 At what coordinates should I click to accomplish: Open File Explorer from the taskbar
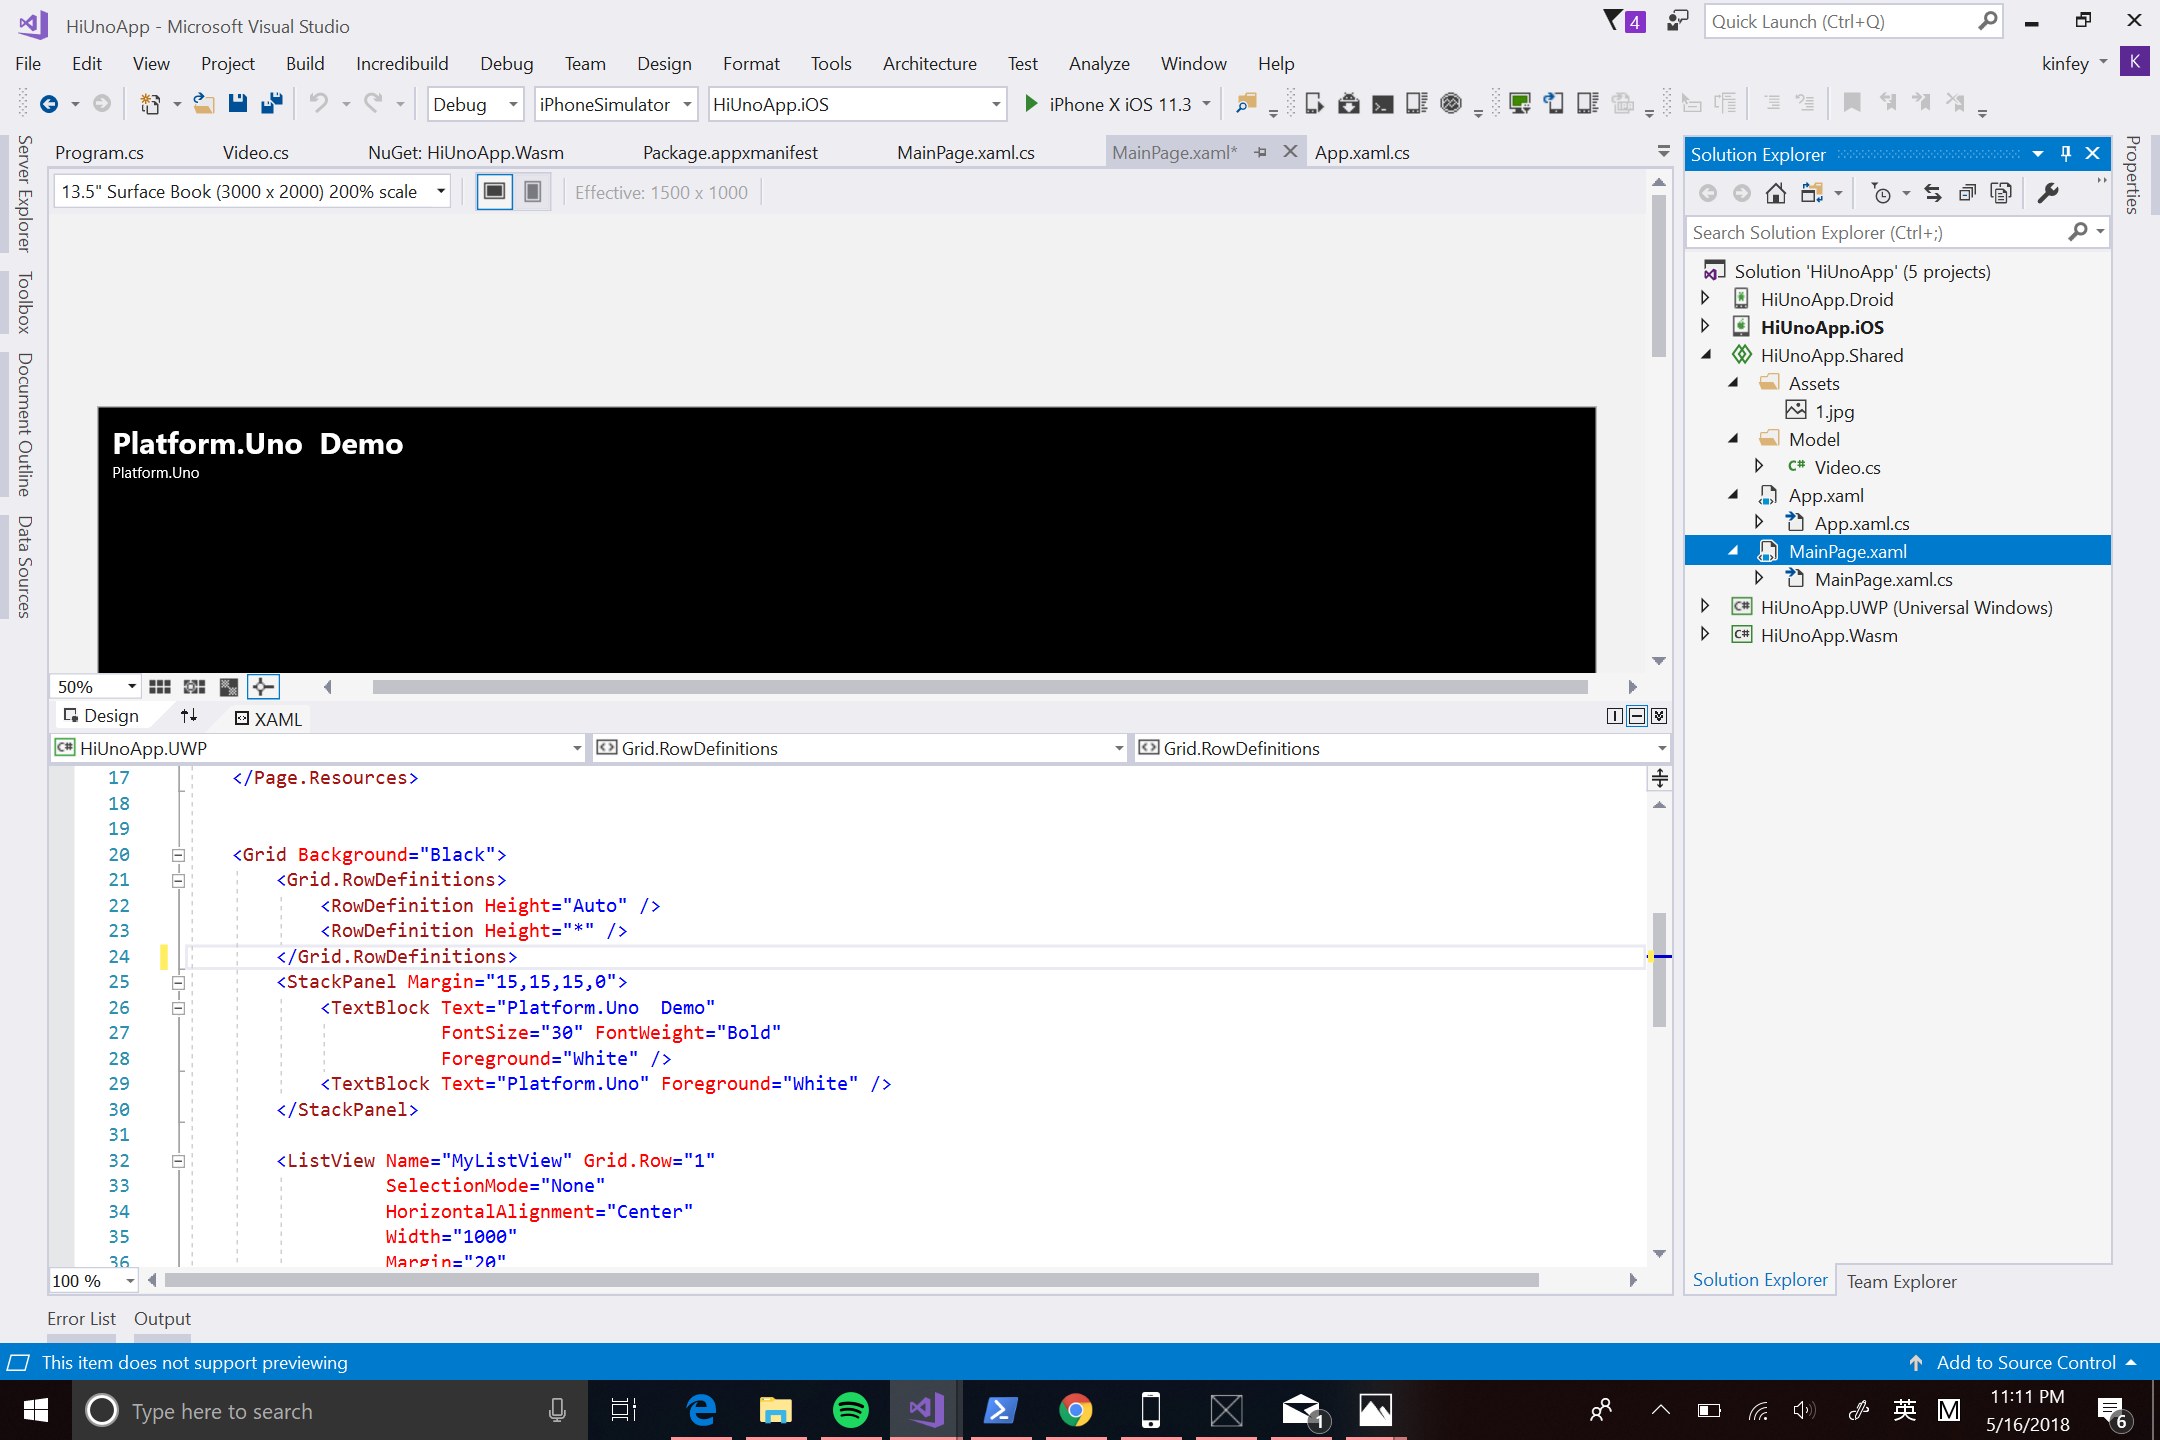(x=775, y=1410)
